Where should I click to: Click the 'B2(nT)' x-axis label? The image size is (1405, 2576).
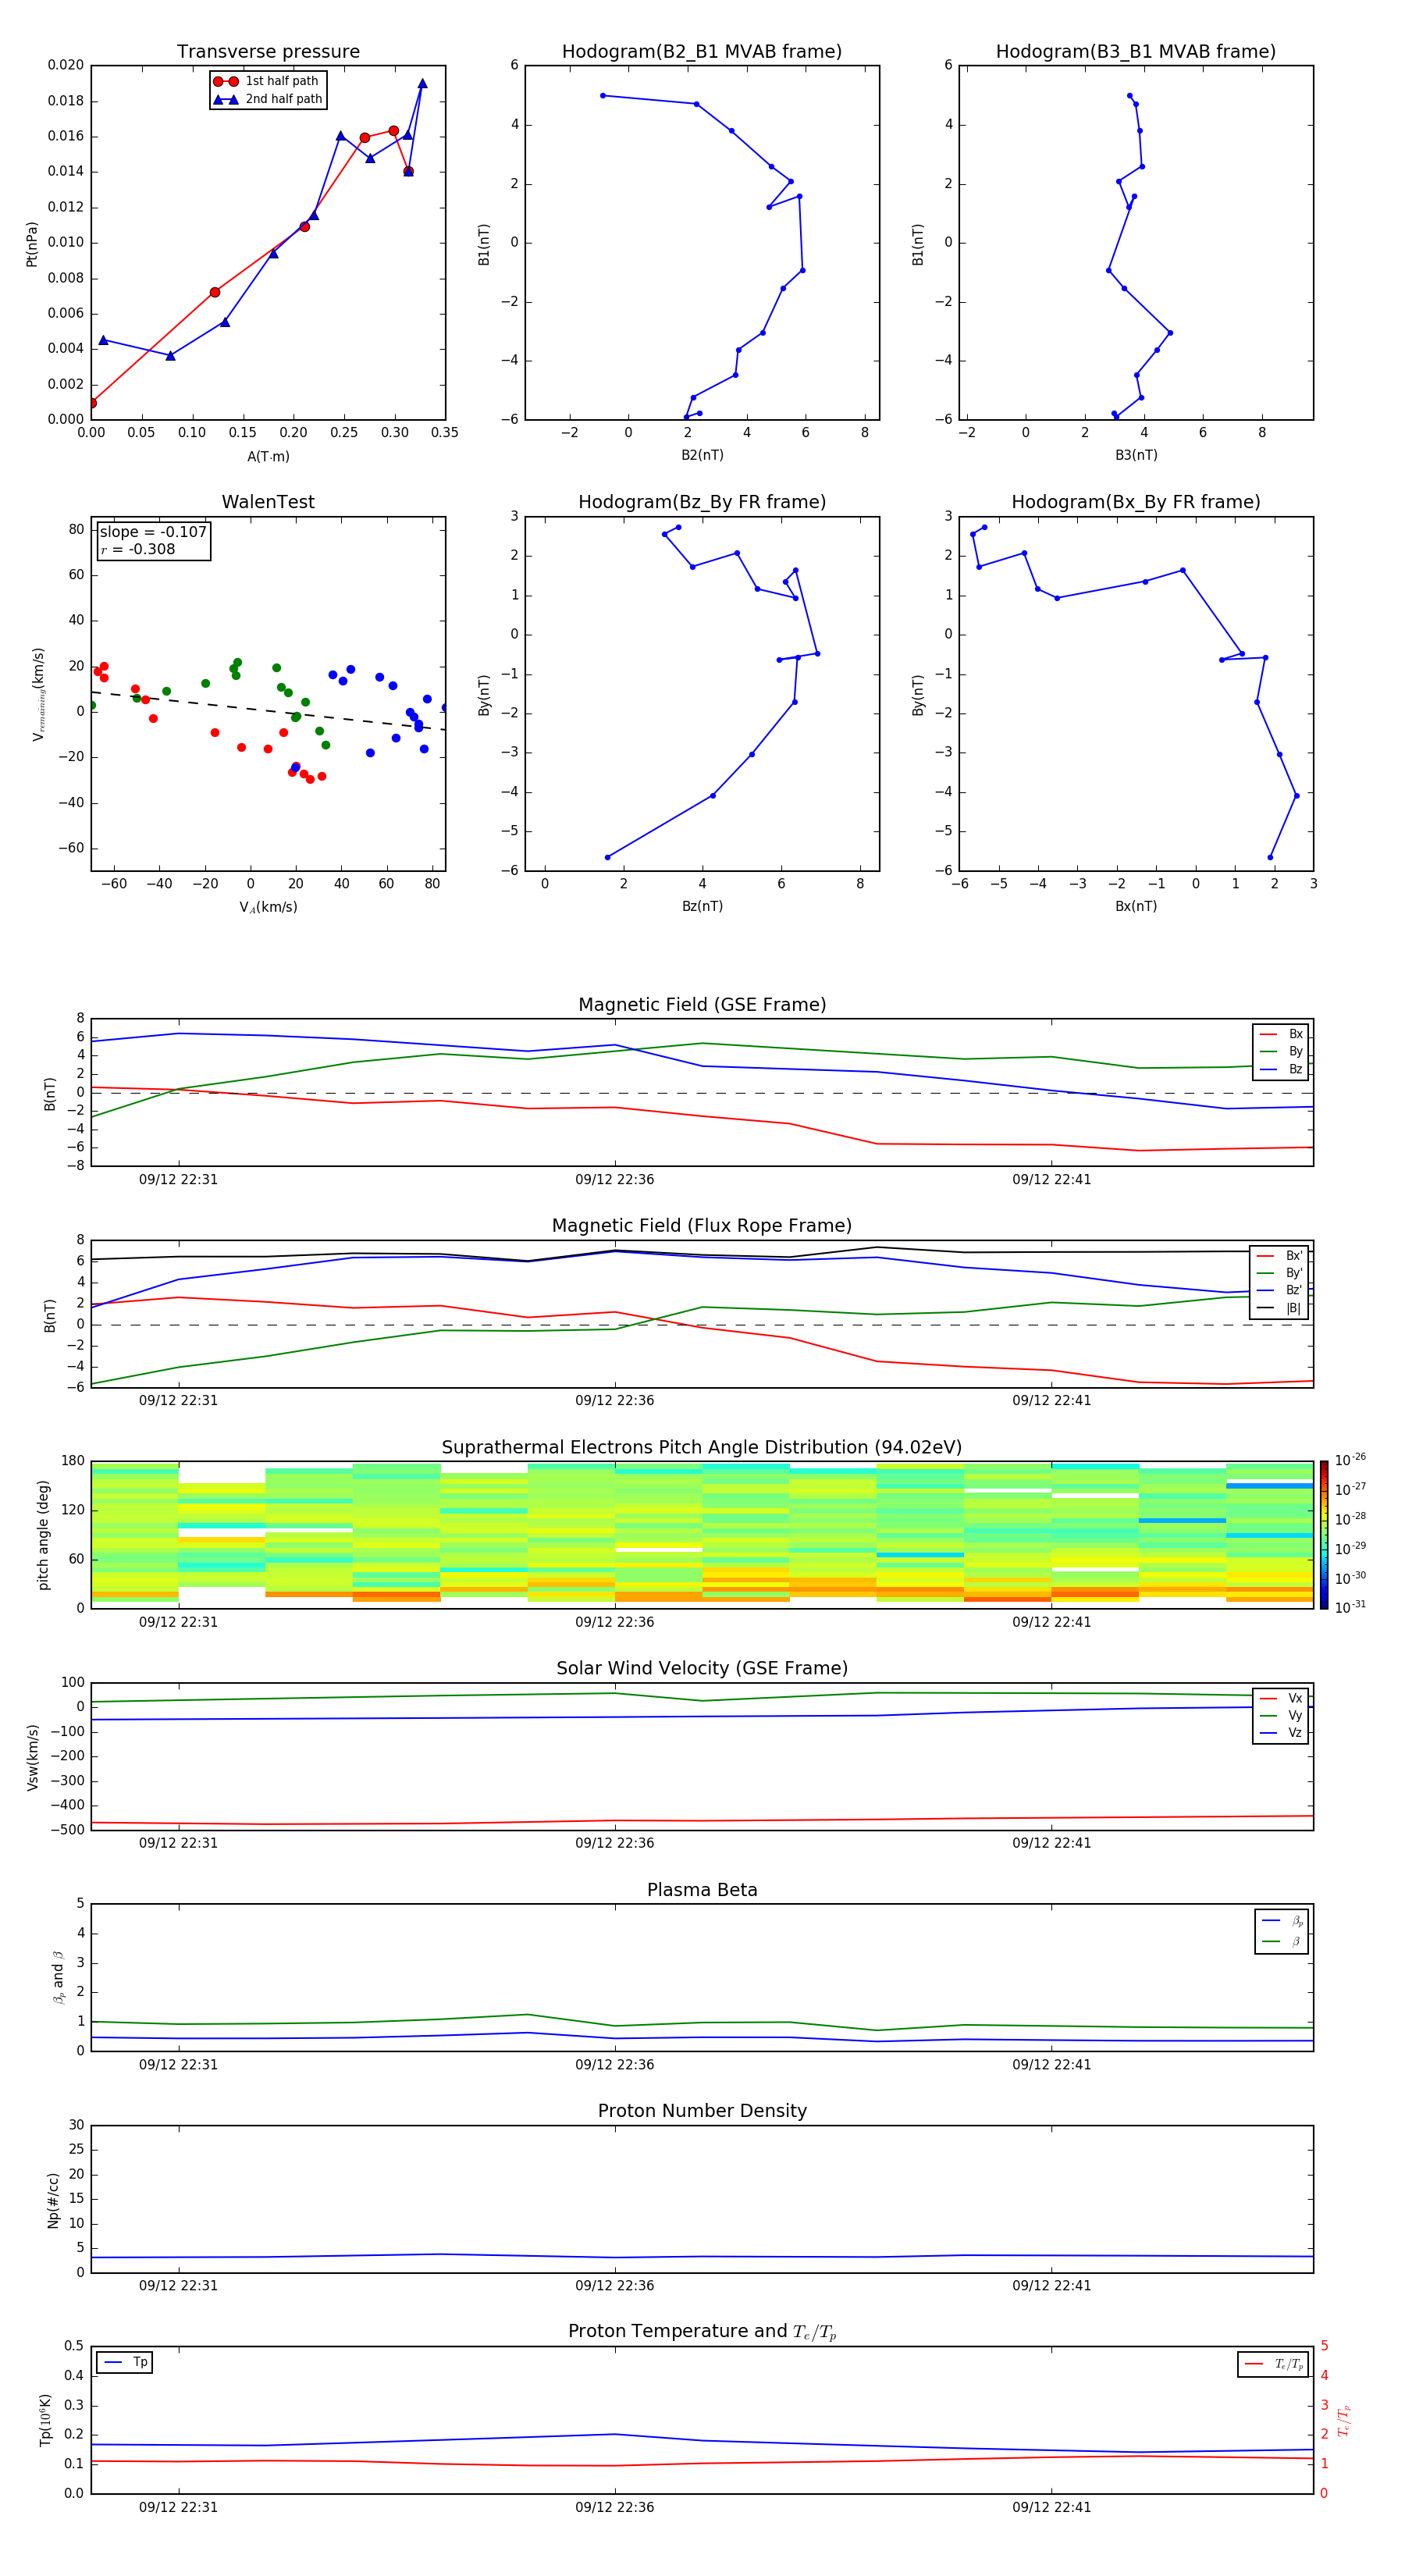[x=702, y=456]
